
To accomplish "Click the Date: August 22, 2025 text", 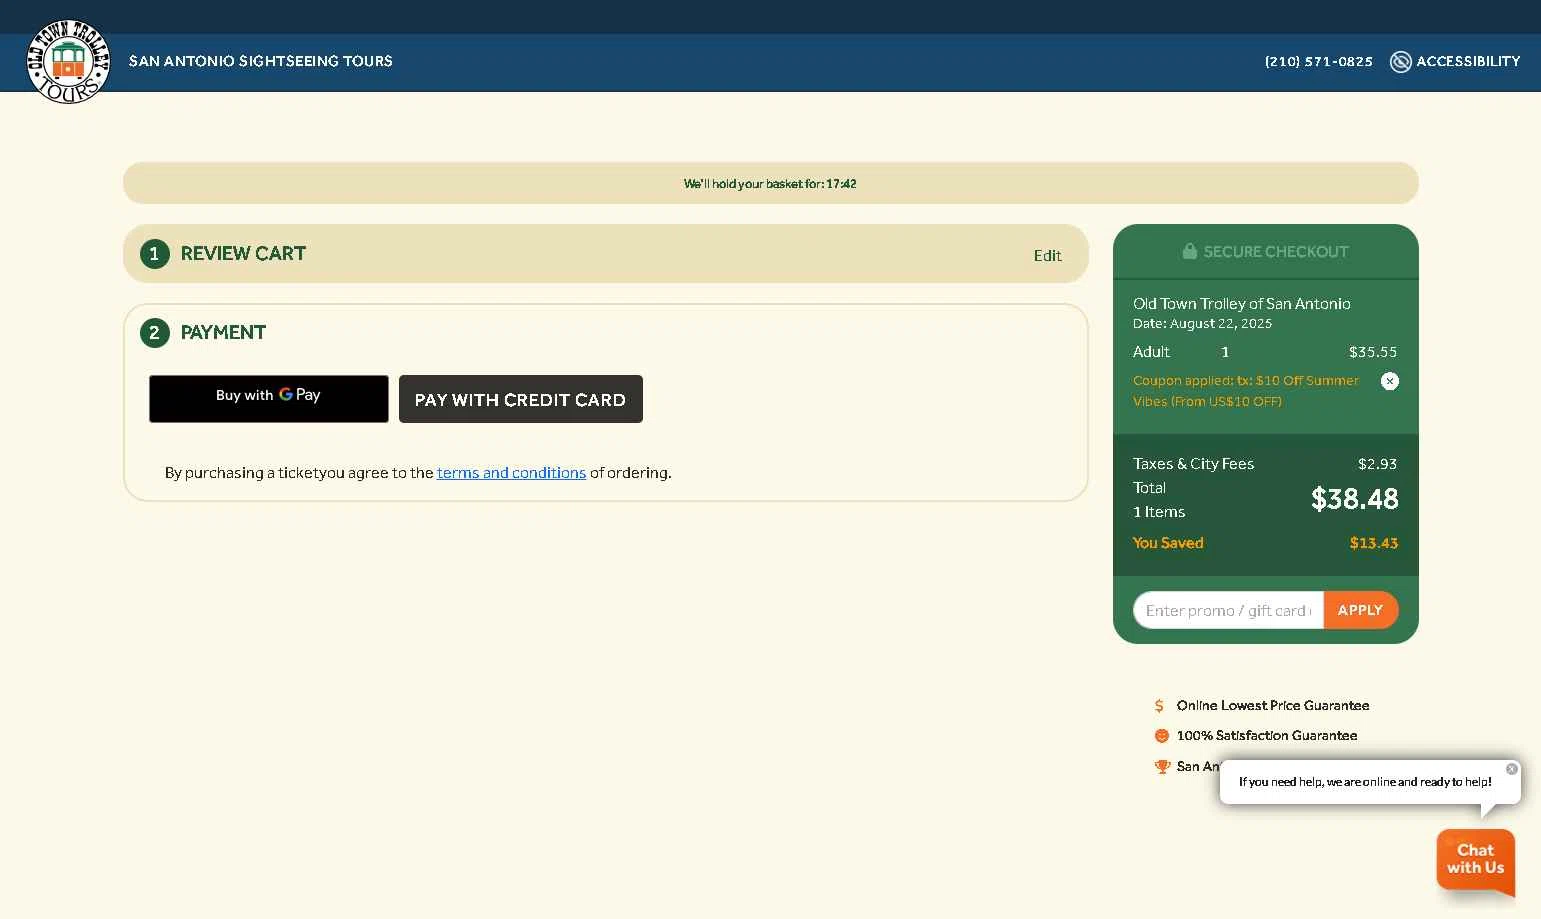I will 1202,324.
